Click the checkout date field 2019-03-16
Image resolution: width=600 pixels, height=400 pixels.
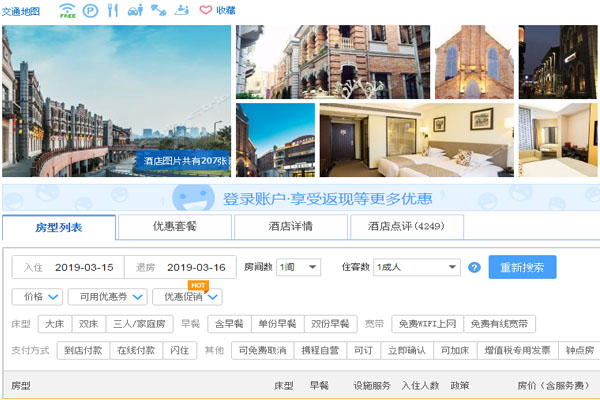[180, 267]
